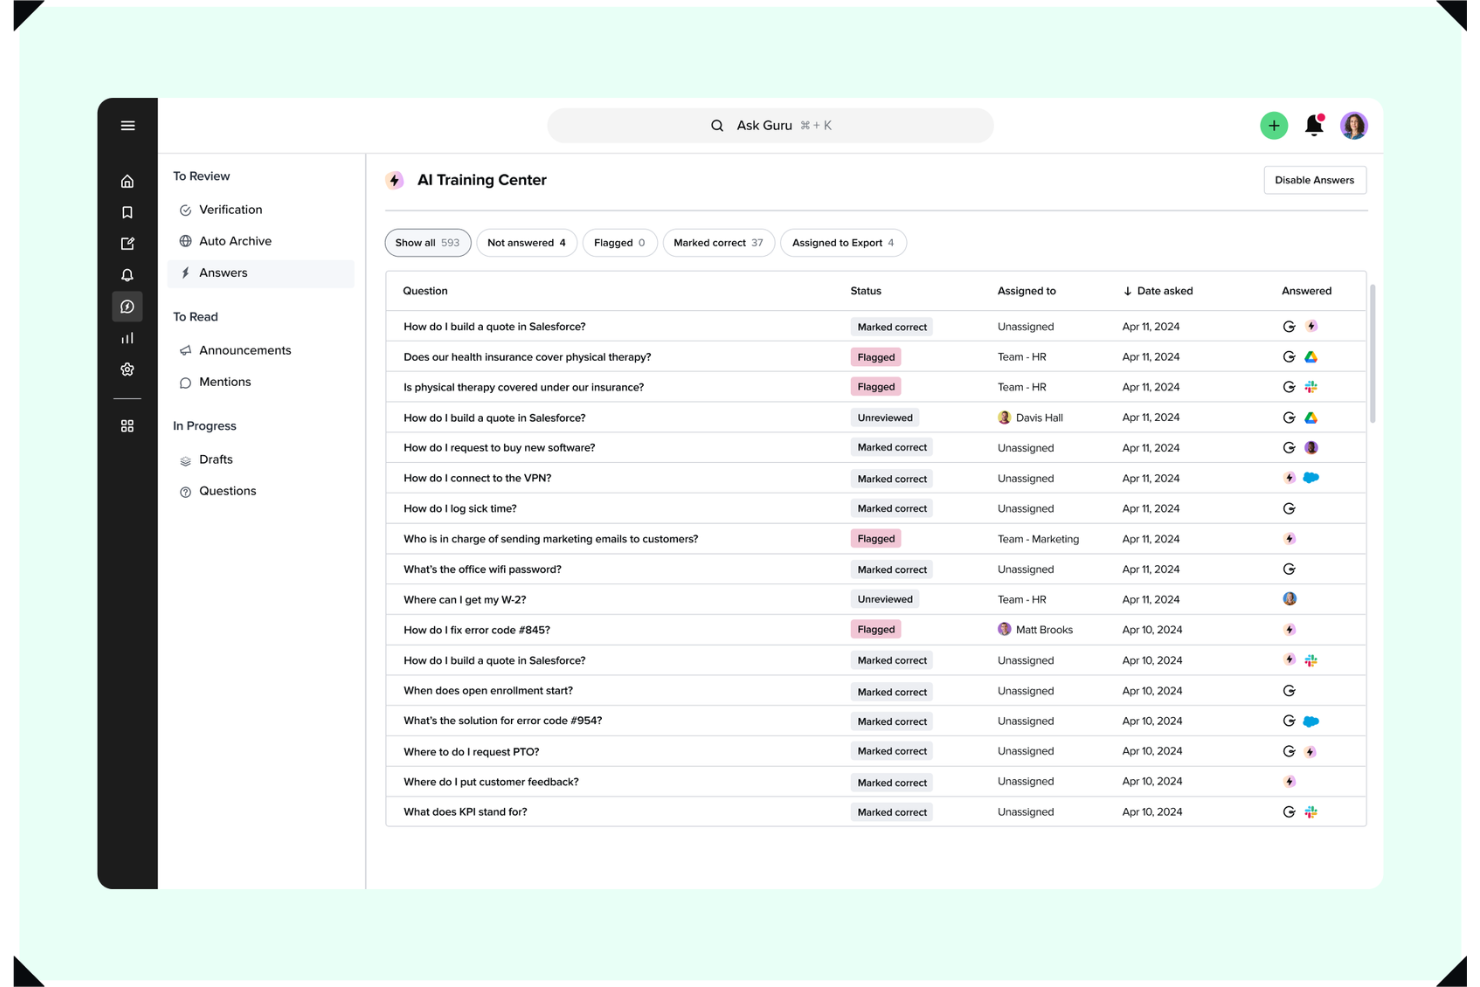
Task: Switch to the Not answered filter
Action: point(526,242)
